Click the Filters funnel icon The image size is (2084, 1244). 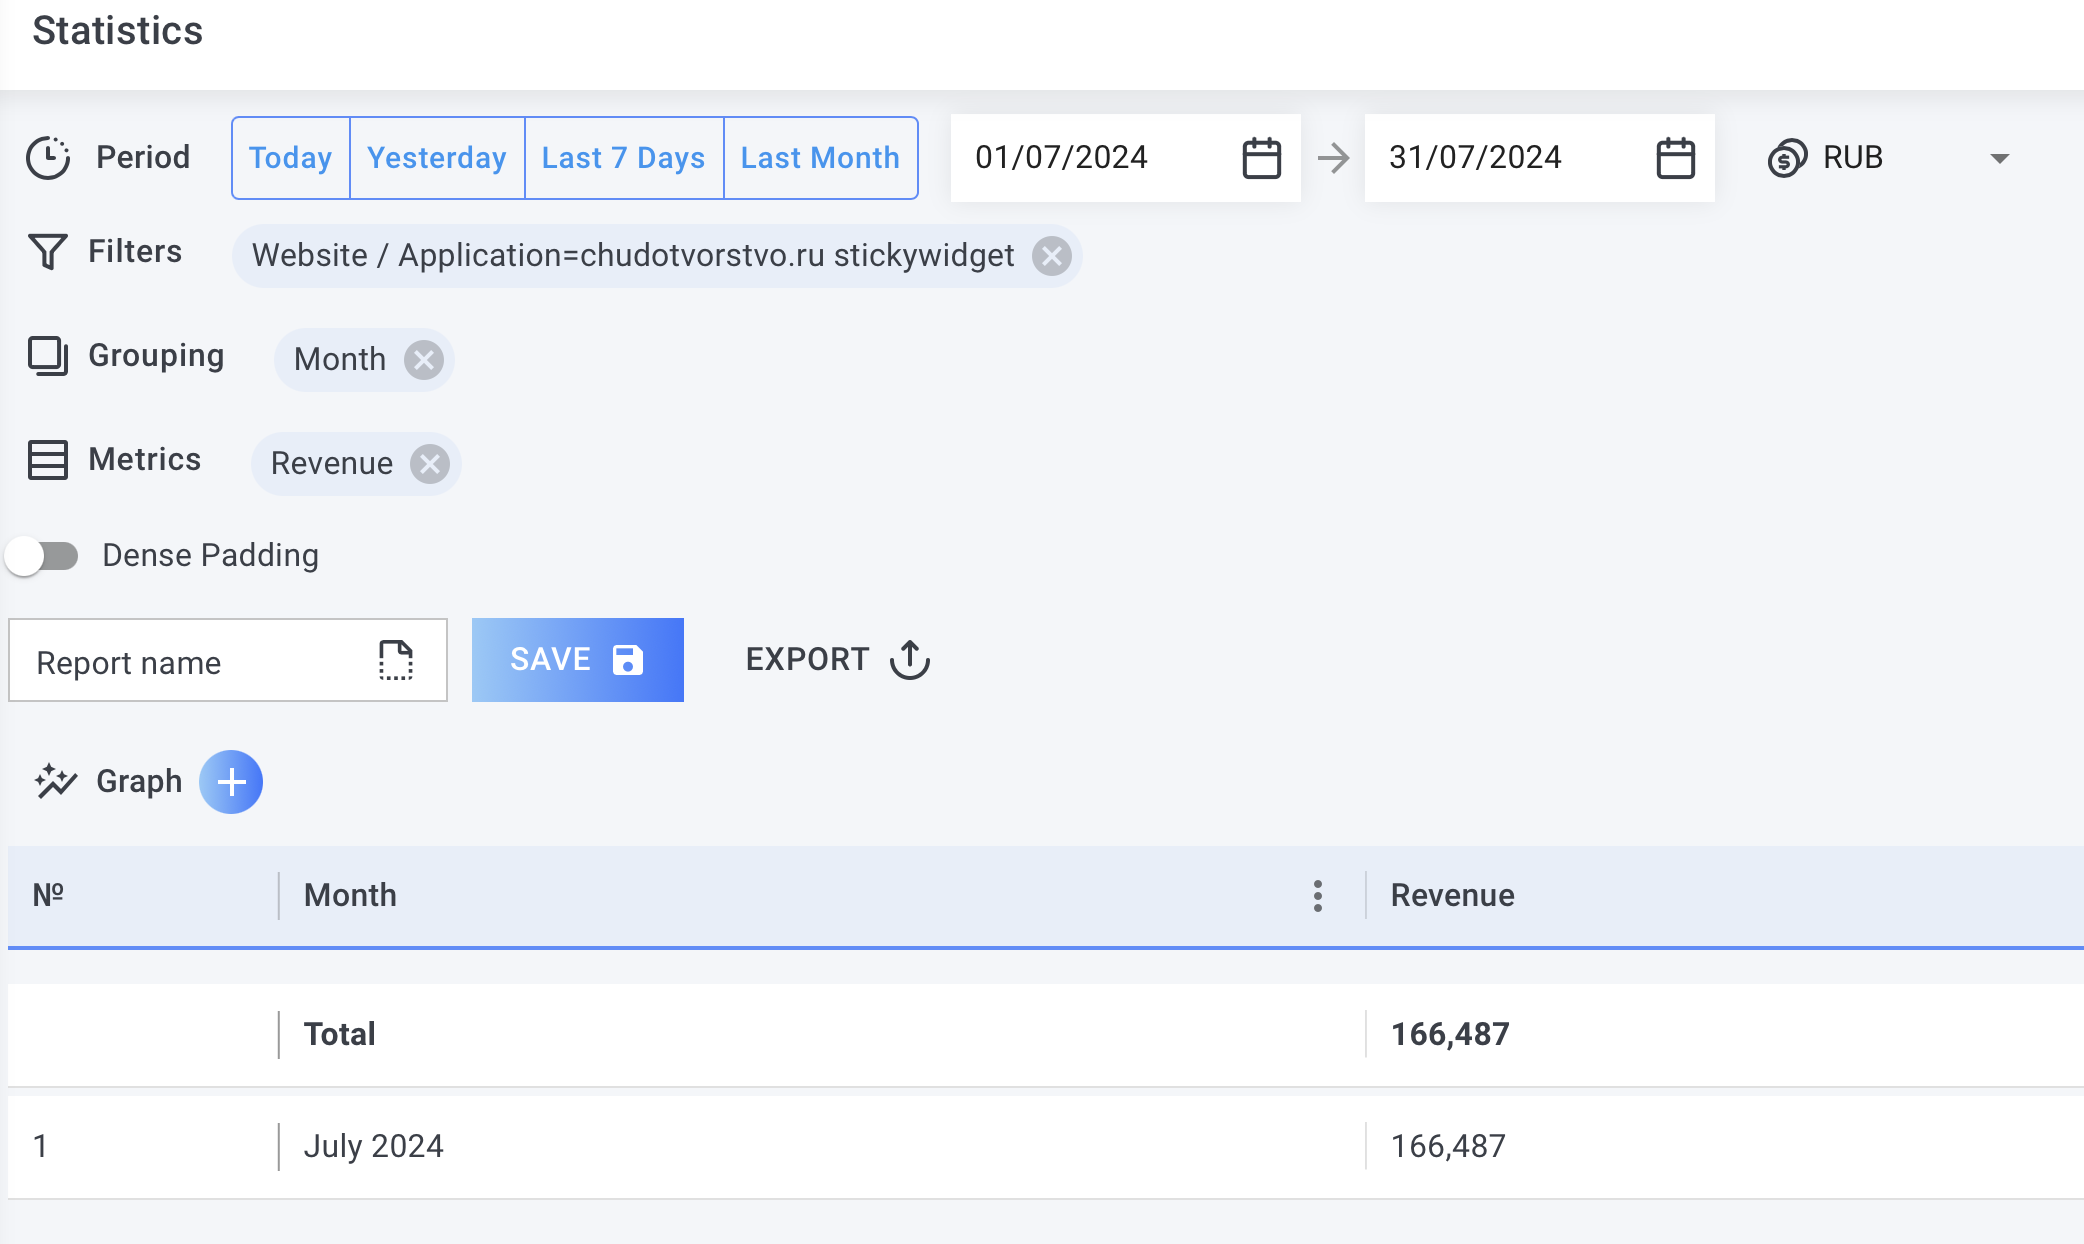click(47, 252)
